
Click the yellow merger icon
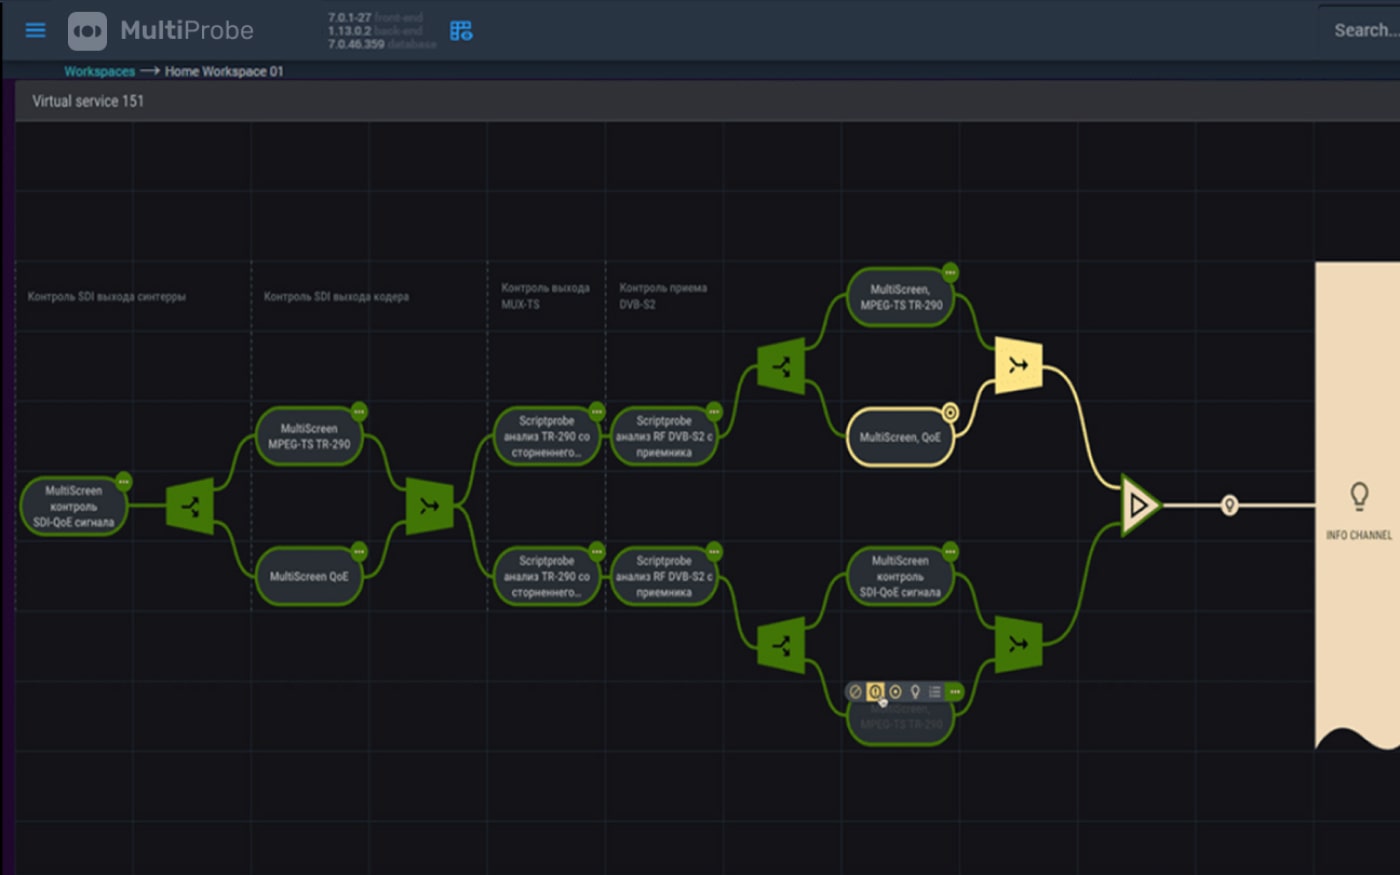[x=1019, y=366]
